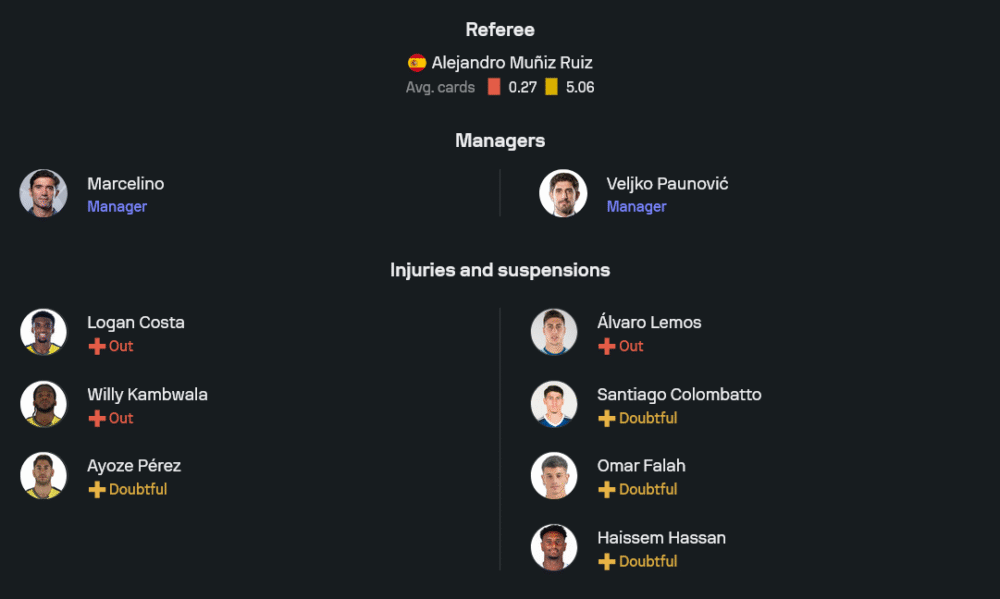
Task: Open manager Marcelino's name link
Action: coord(125,184)
